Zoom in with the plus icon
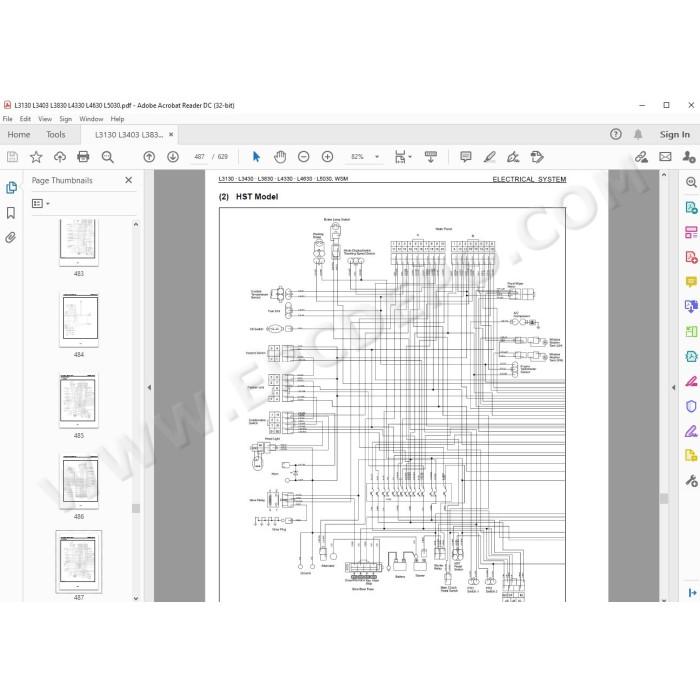Viewport: 700px width, 700px height. pyautogui.click(x=327, y=157)
